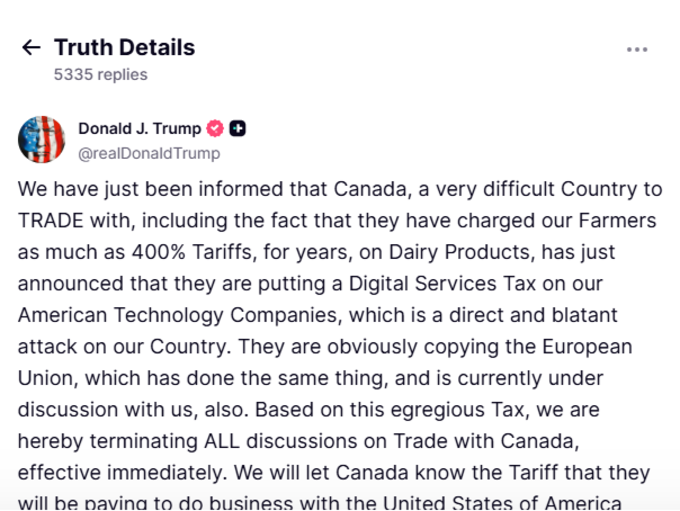The height and width of the screenshot is (511, 680).
Task: Open the Donald J. Trump display name
Action: click(139, 128)
